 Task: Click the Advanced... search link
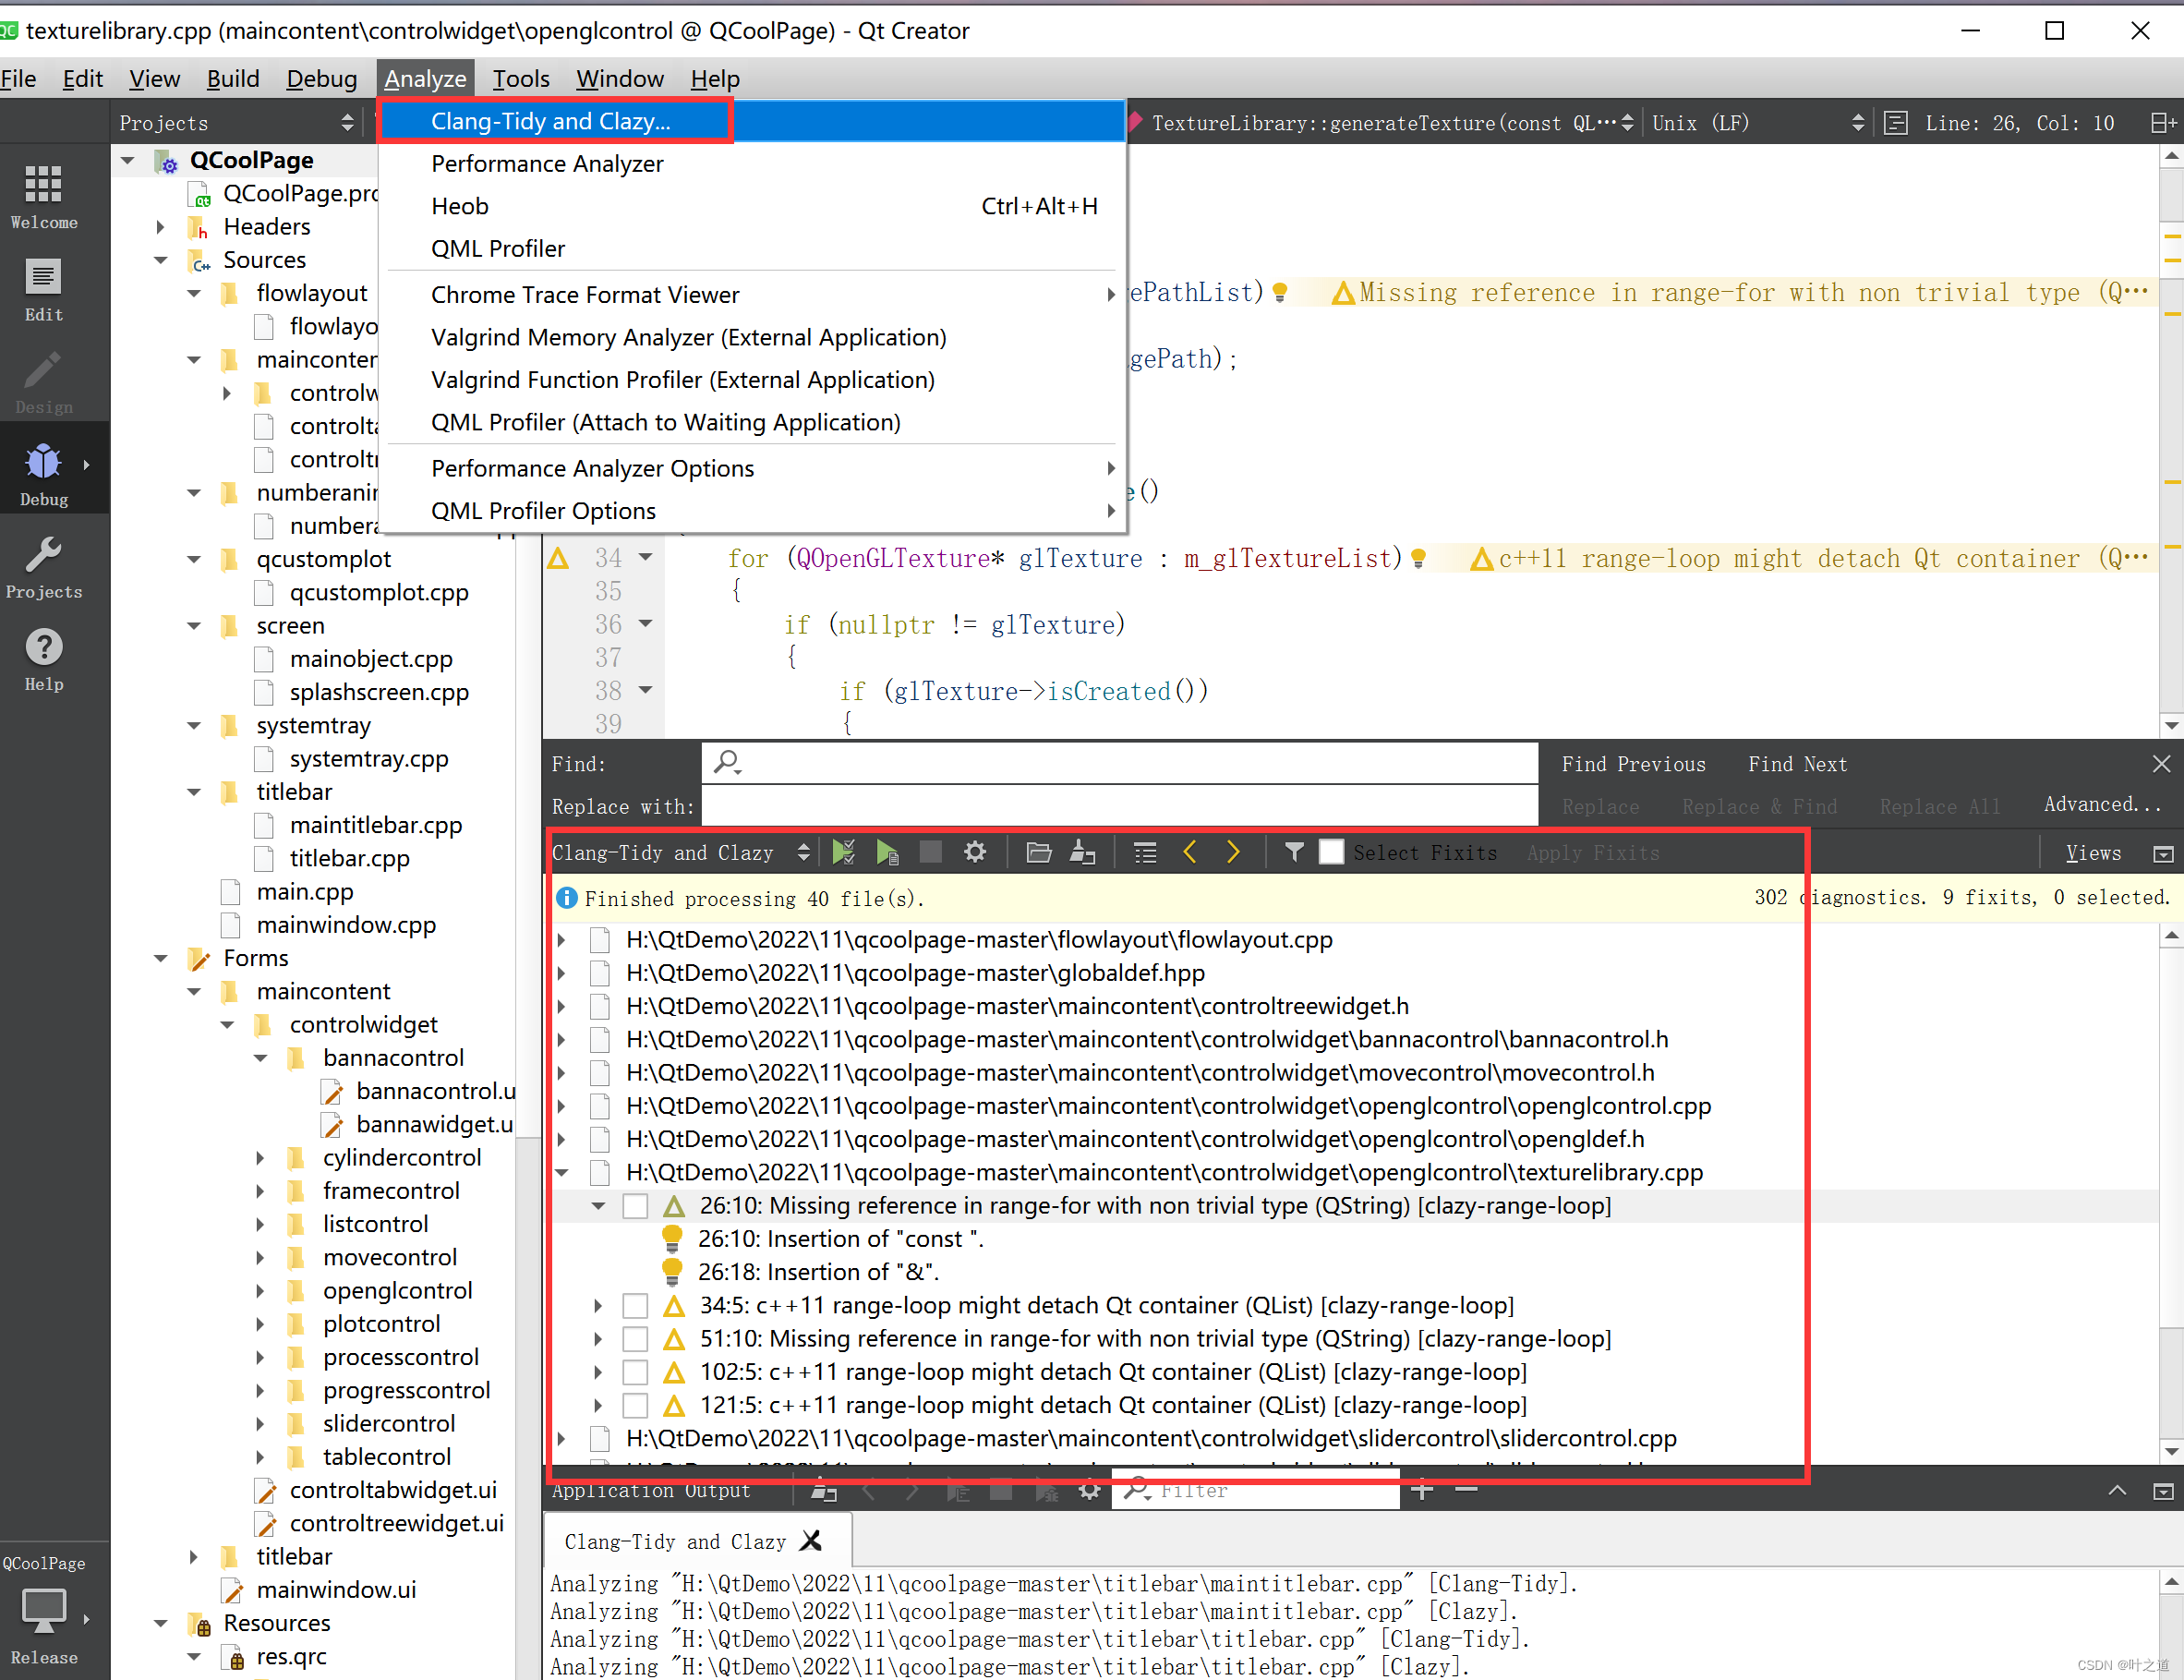(2101, 805)
